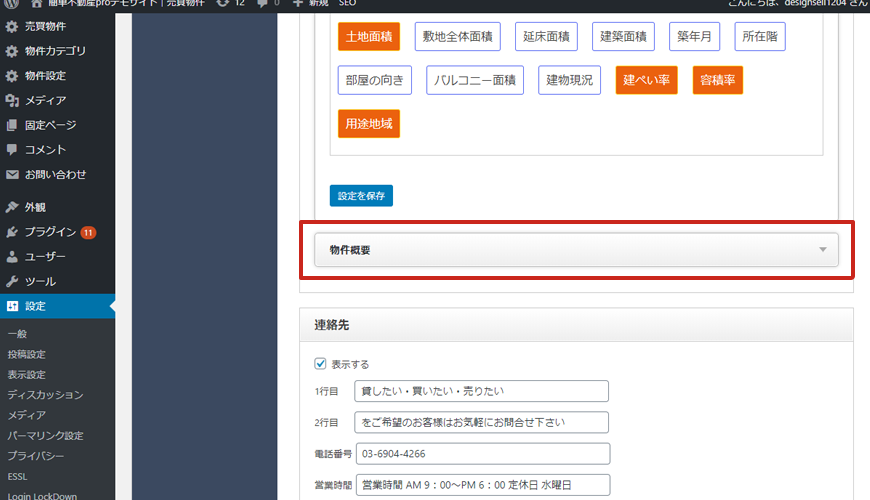Open the 売買物件 sidebar link
The image size is (870, 500).
(x=46, y=24)
